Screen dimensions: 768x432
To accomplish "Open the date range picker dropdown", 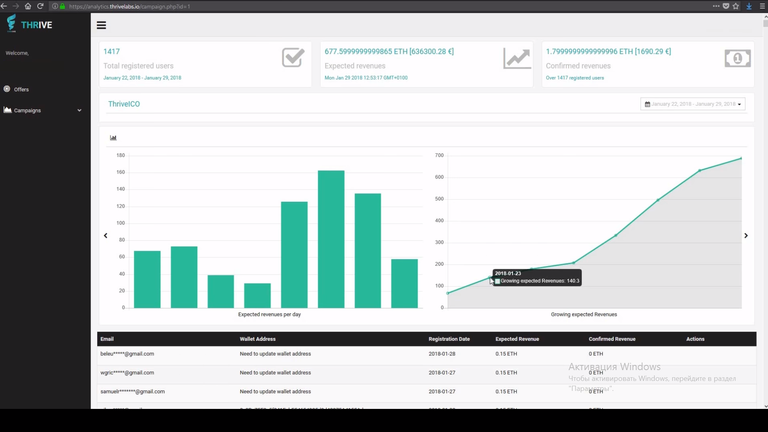I will point(693,104).
